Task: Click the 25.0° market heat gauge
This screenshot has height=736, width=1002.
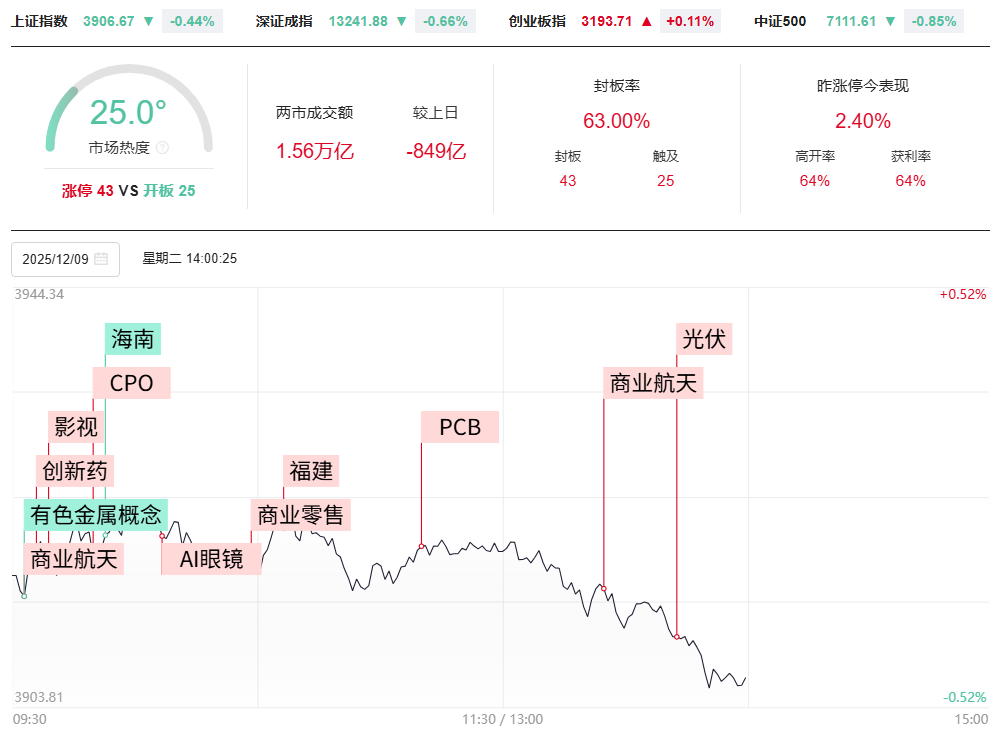Action: pyautogui.click(x=128, y=112)
